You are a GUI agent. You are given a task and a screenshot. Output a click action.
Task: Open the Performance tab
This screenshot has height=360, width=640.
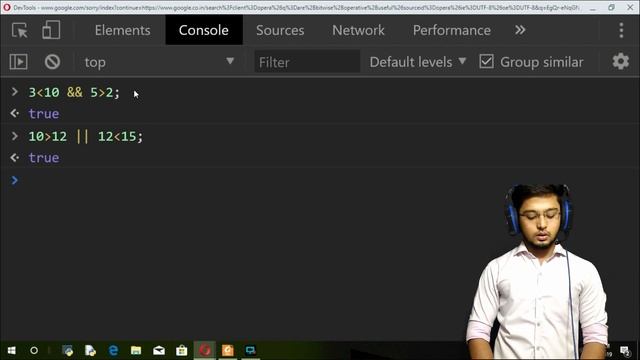(x=451, y=30)
